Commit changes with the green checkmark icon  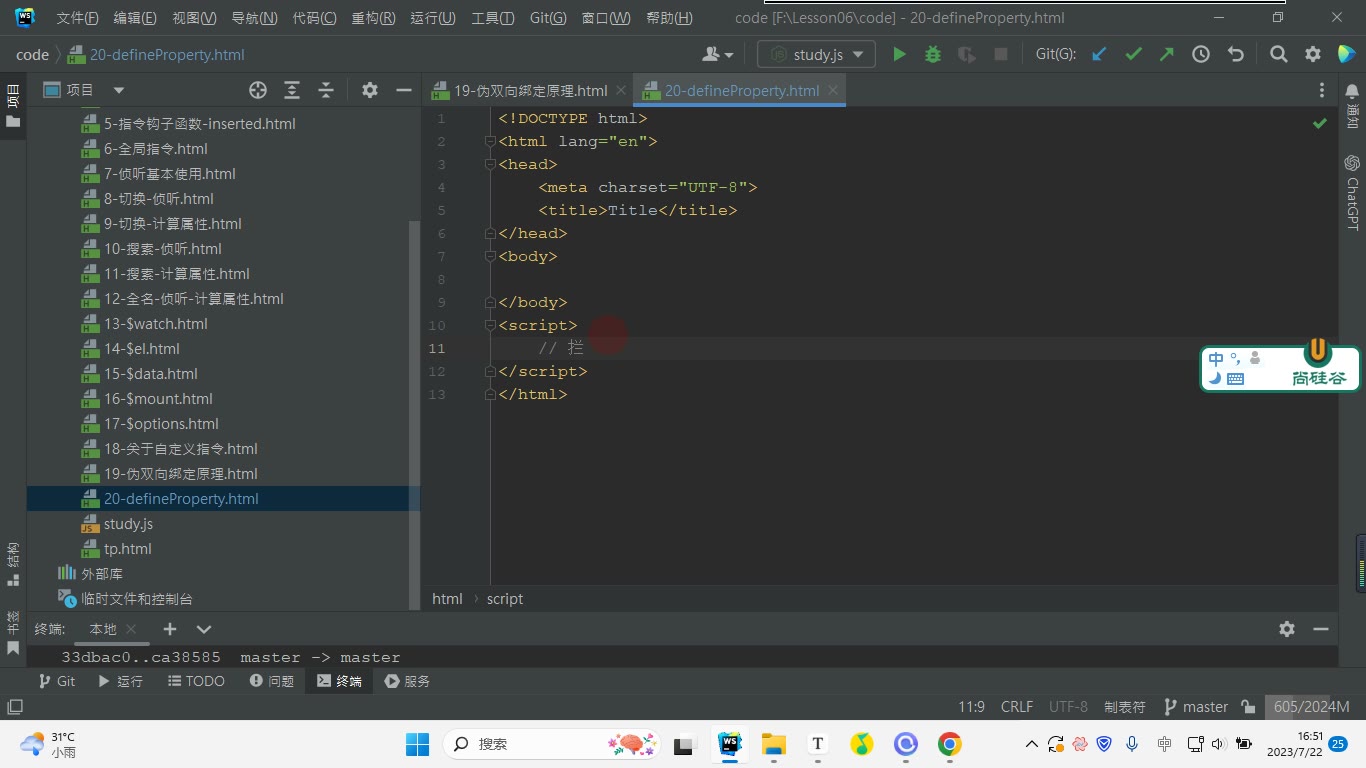pyautogui.click(x=1133, y=54)
